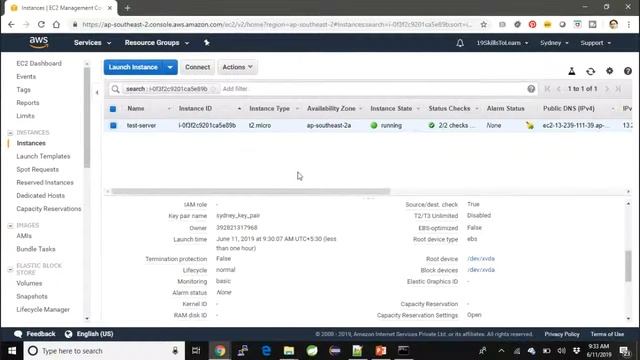Collapse the left navigation pane arrow
Viewport: 640px width, 360px height.
pyautogui.click(x=97, y=93)
